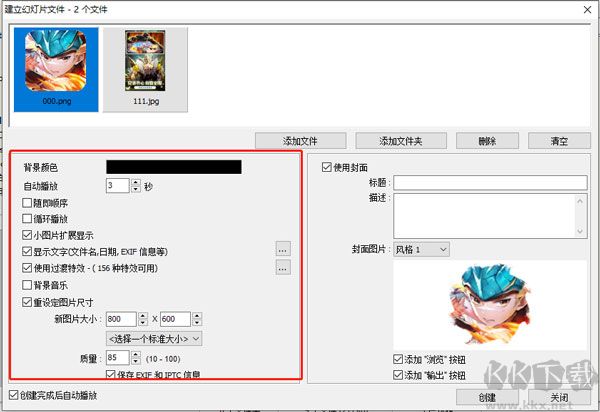Image resolution: width=600 pixels, height=412 pixels.
Task: Select the 000.png thumbnail
Action: click(x=56, y=69)
